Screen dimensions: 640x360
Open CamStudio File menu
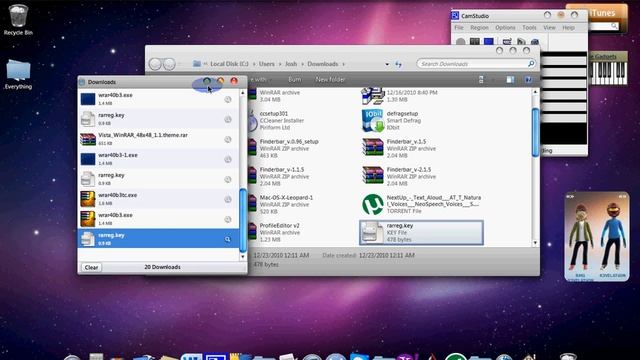point(459,28)
